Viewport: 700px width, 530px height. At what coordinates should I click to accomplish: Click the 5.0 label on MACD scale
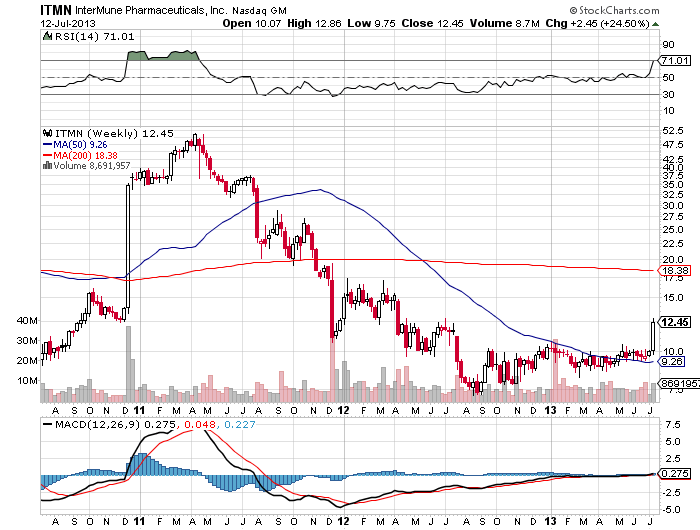[673, 442]
